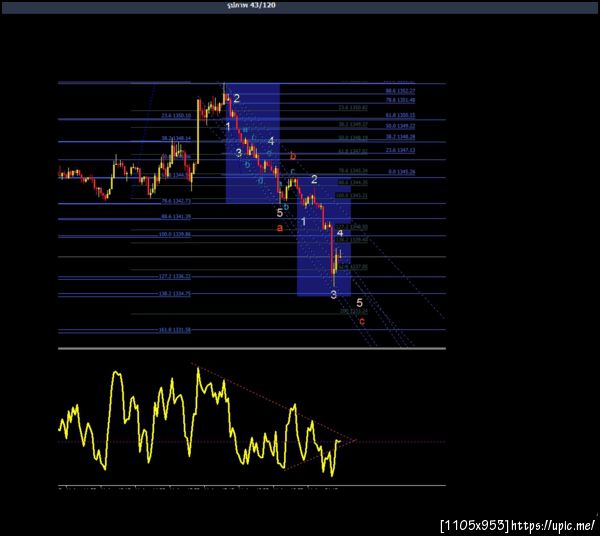Click the red 'c' wave target label
The width and height of the screenshot is (600, 536).
[362, 321]
